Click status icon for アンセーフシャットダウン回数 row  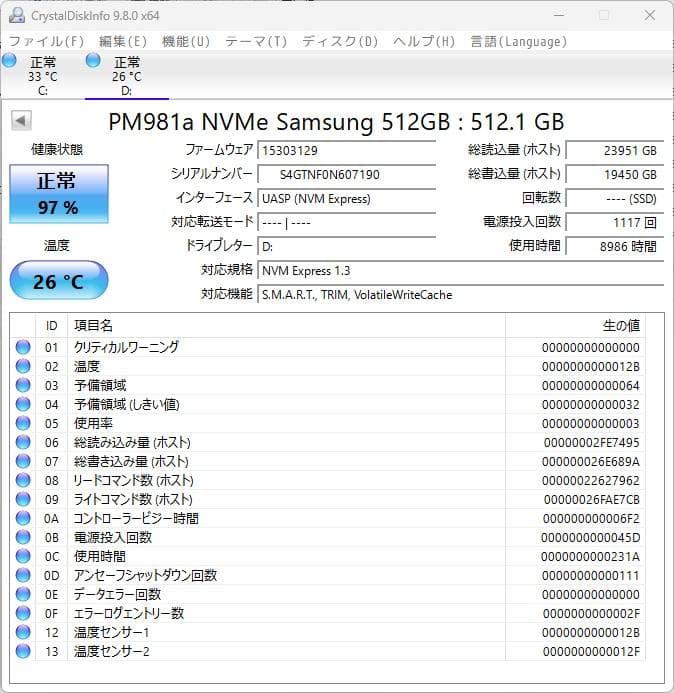pyautogui.click(x=23, y=575)
